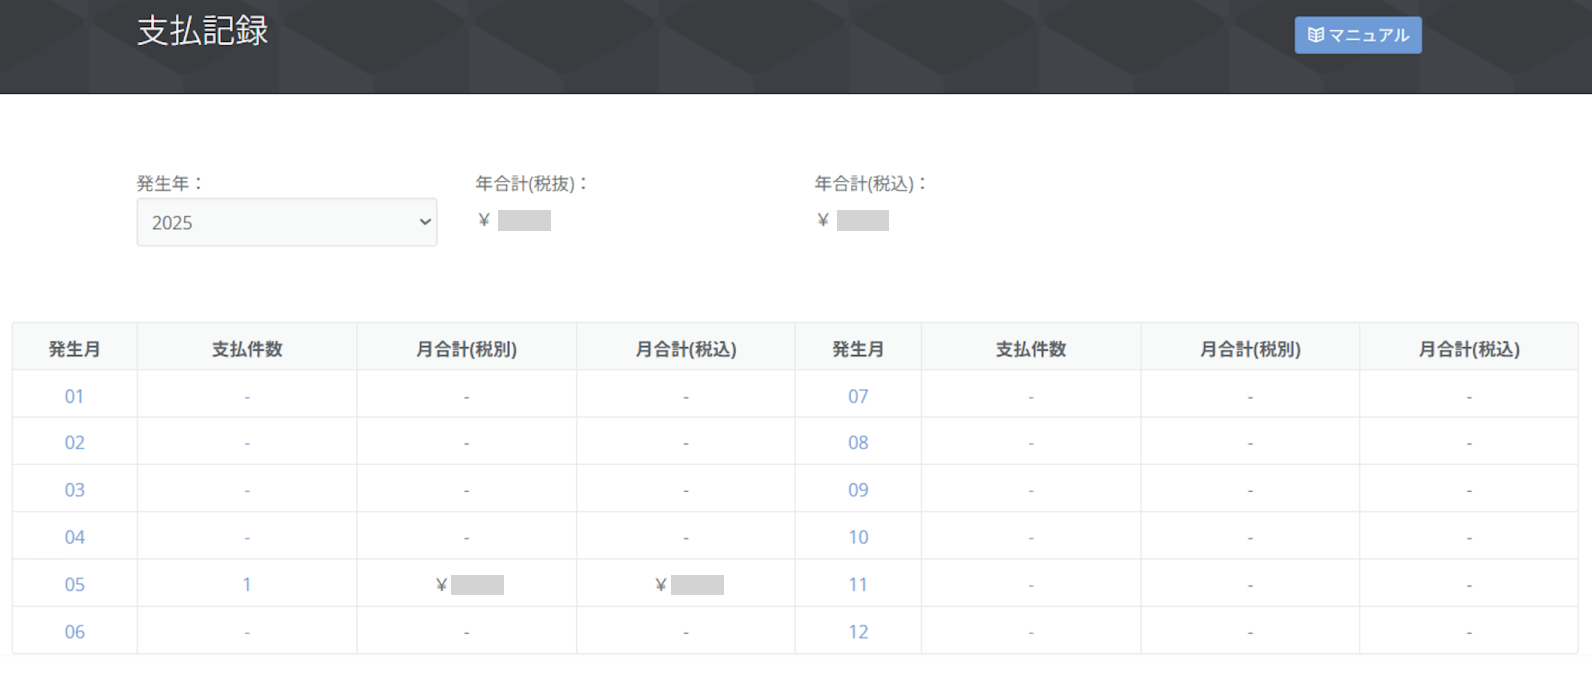Click payment count 1 for month 05
This screenshot has width=1592, height=694.
247,584
